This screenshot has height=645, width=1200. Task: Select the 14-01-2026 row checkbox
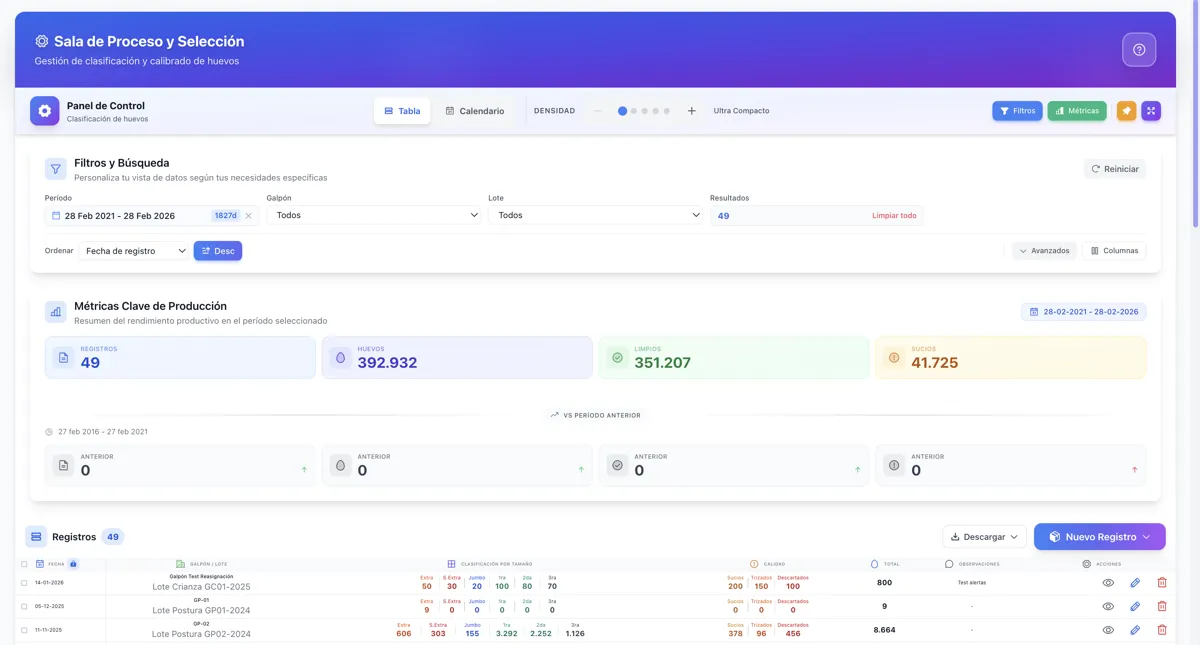(x=25, y=582)
